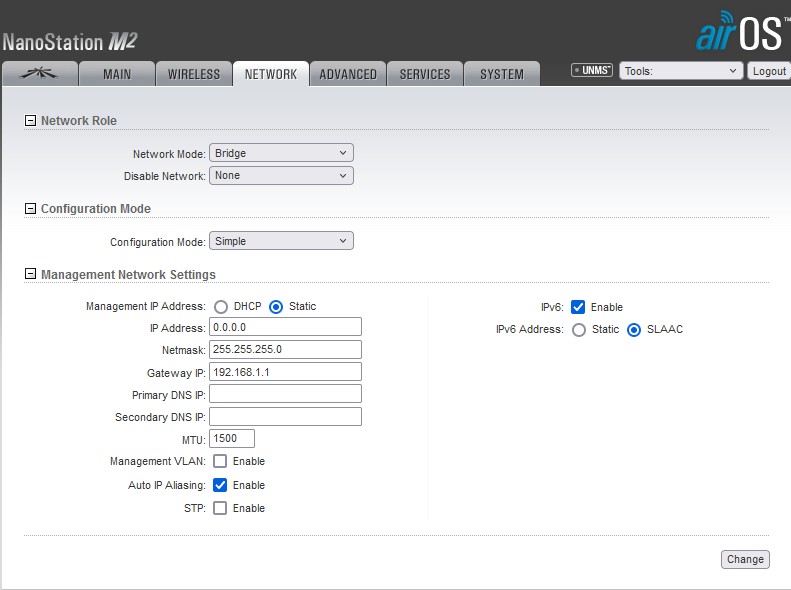Open the Disable Network dropdown
The image size is (791, 590).
tap(281, 175)
